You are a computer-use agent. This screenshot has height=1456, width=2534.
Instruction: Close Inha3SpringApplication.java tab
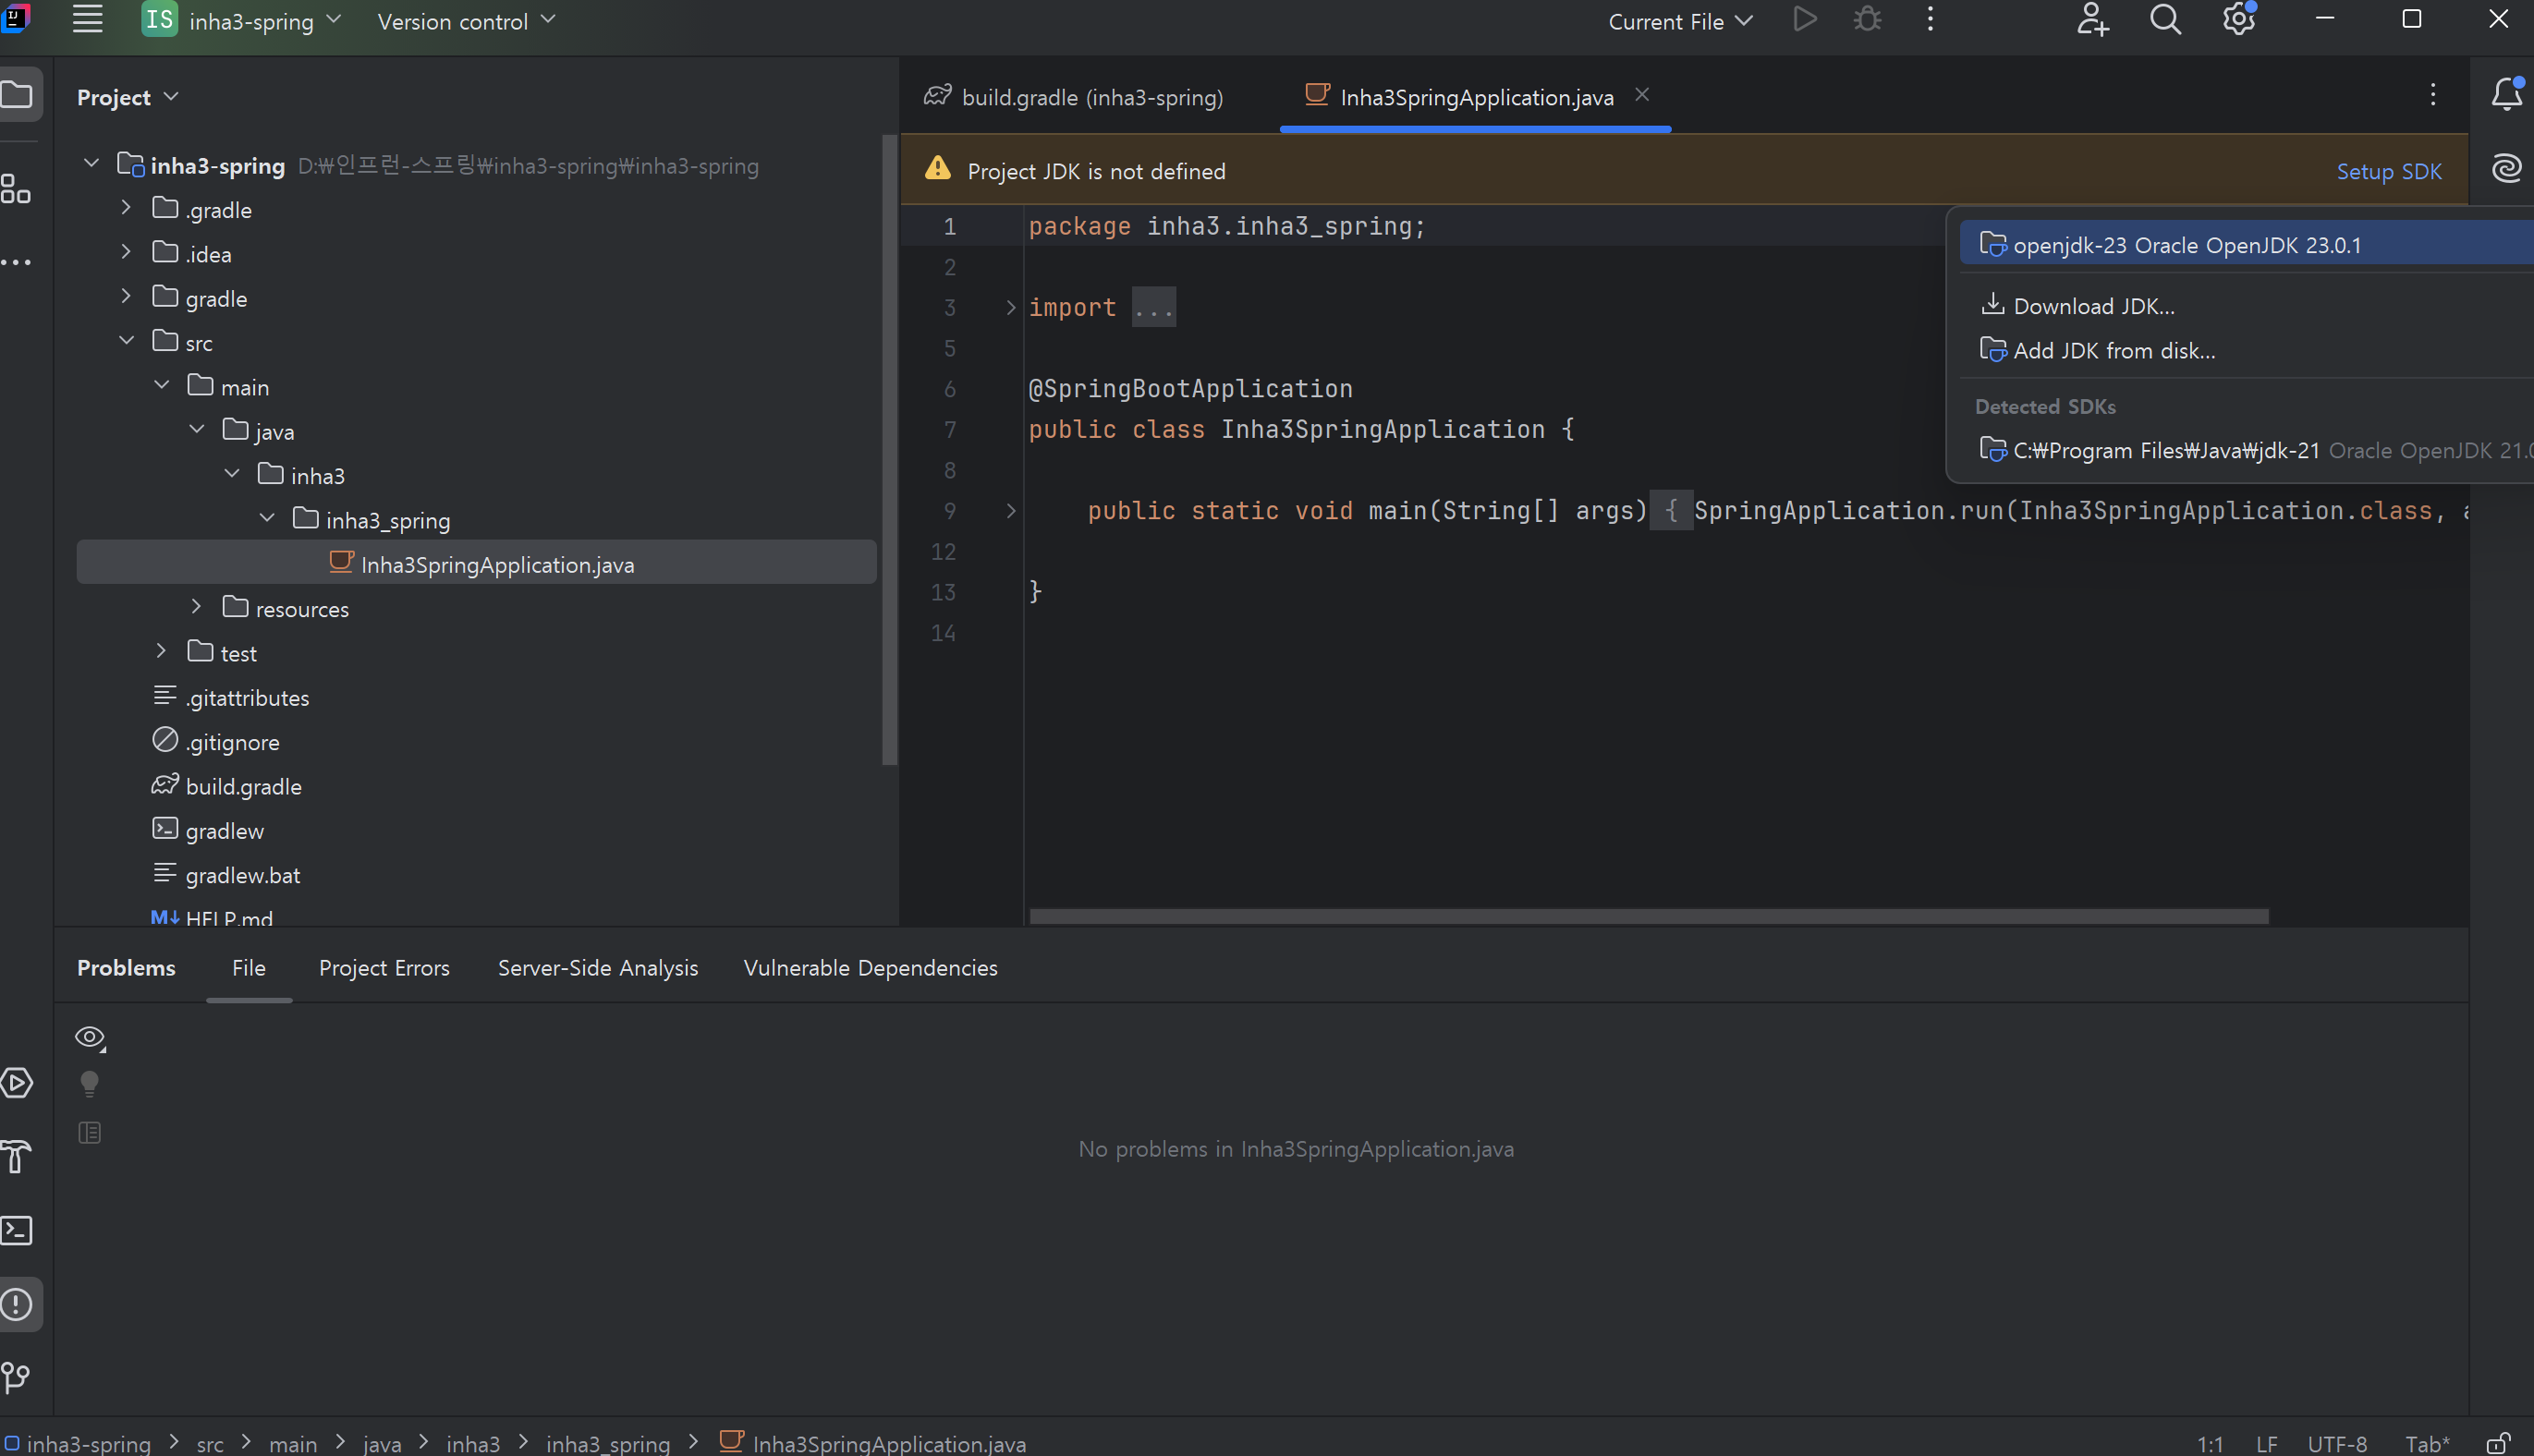pyautogui.click(x=1642, y=94)
